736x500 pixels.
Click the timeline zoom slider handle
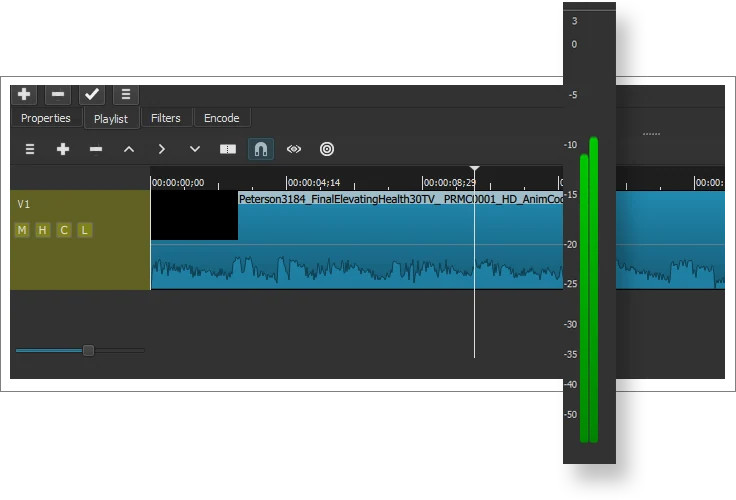pyautogui.click(x=88, y=350)
